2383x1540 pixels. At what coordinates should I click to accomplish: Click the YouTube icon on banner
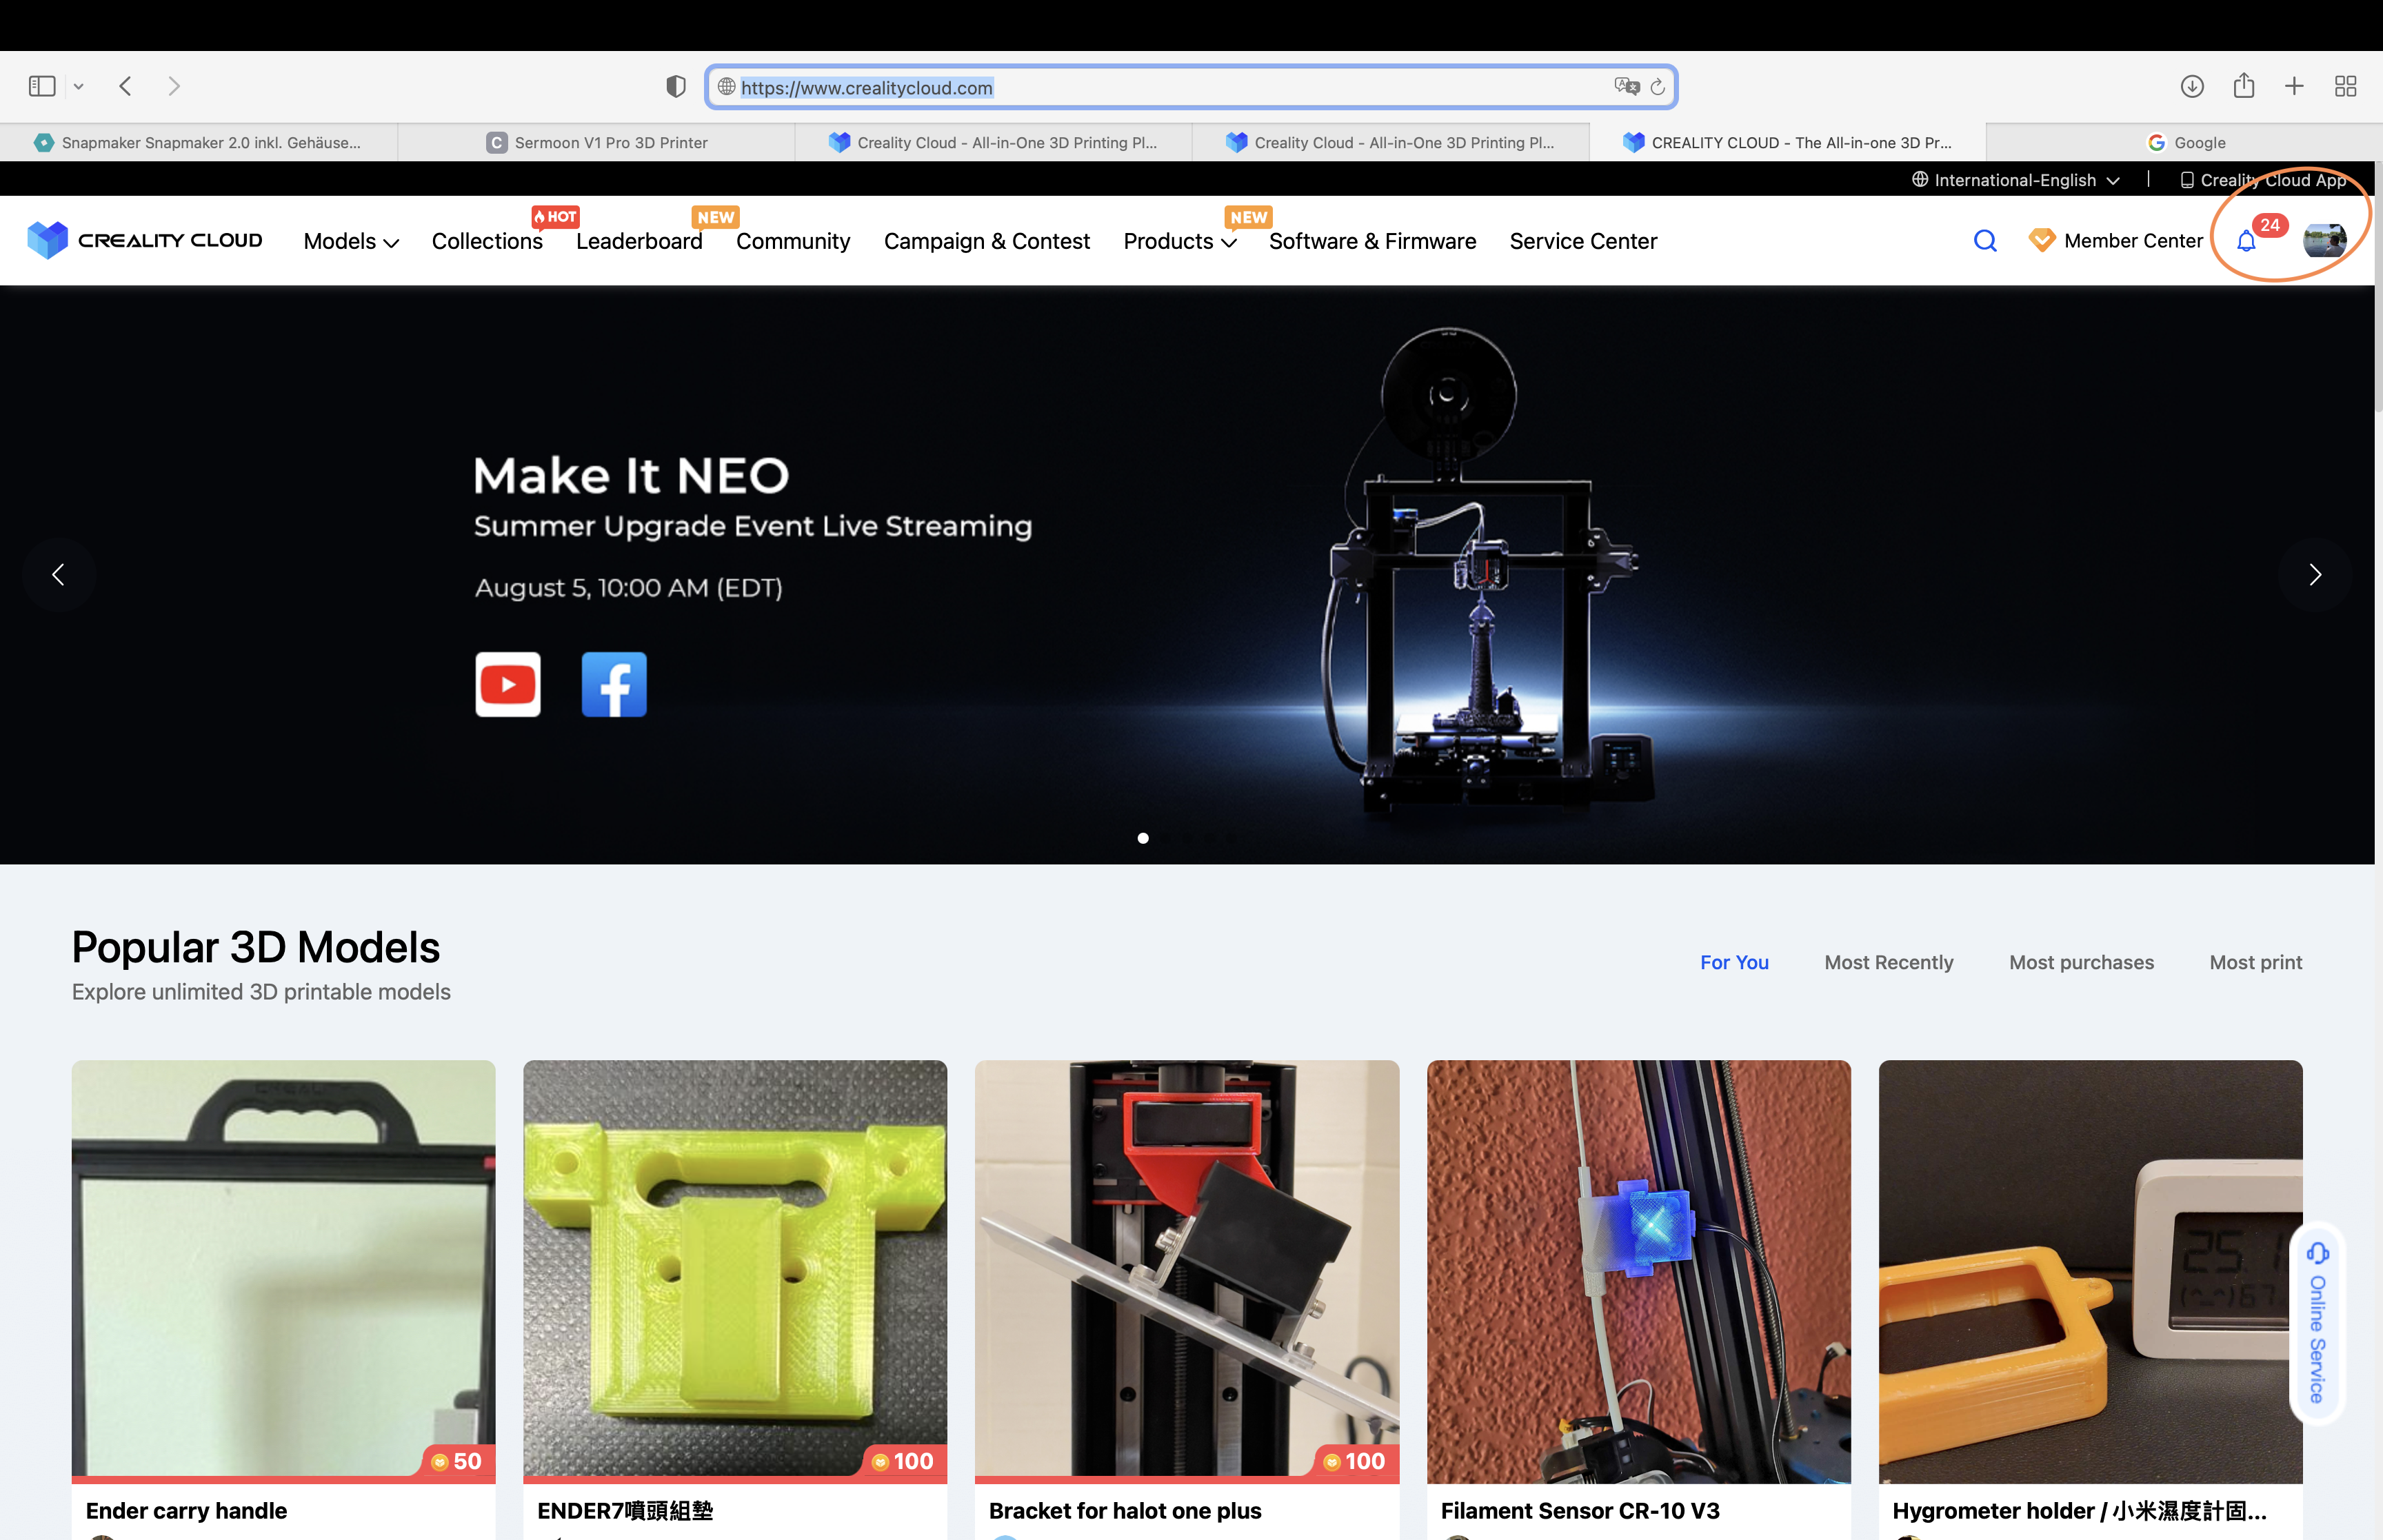pos(508,685)
